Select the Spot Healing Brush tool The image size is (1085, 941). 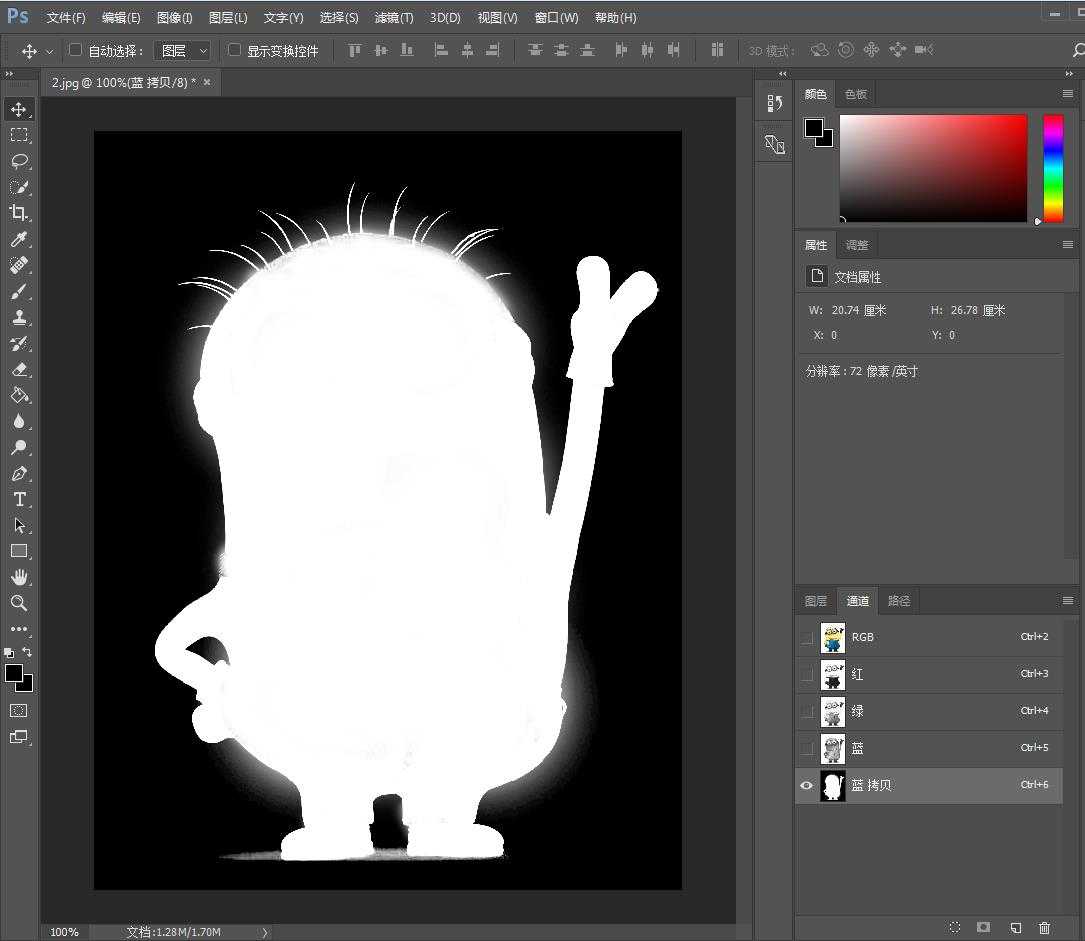[x=19, y=265]
